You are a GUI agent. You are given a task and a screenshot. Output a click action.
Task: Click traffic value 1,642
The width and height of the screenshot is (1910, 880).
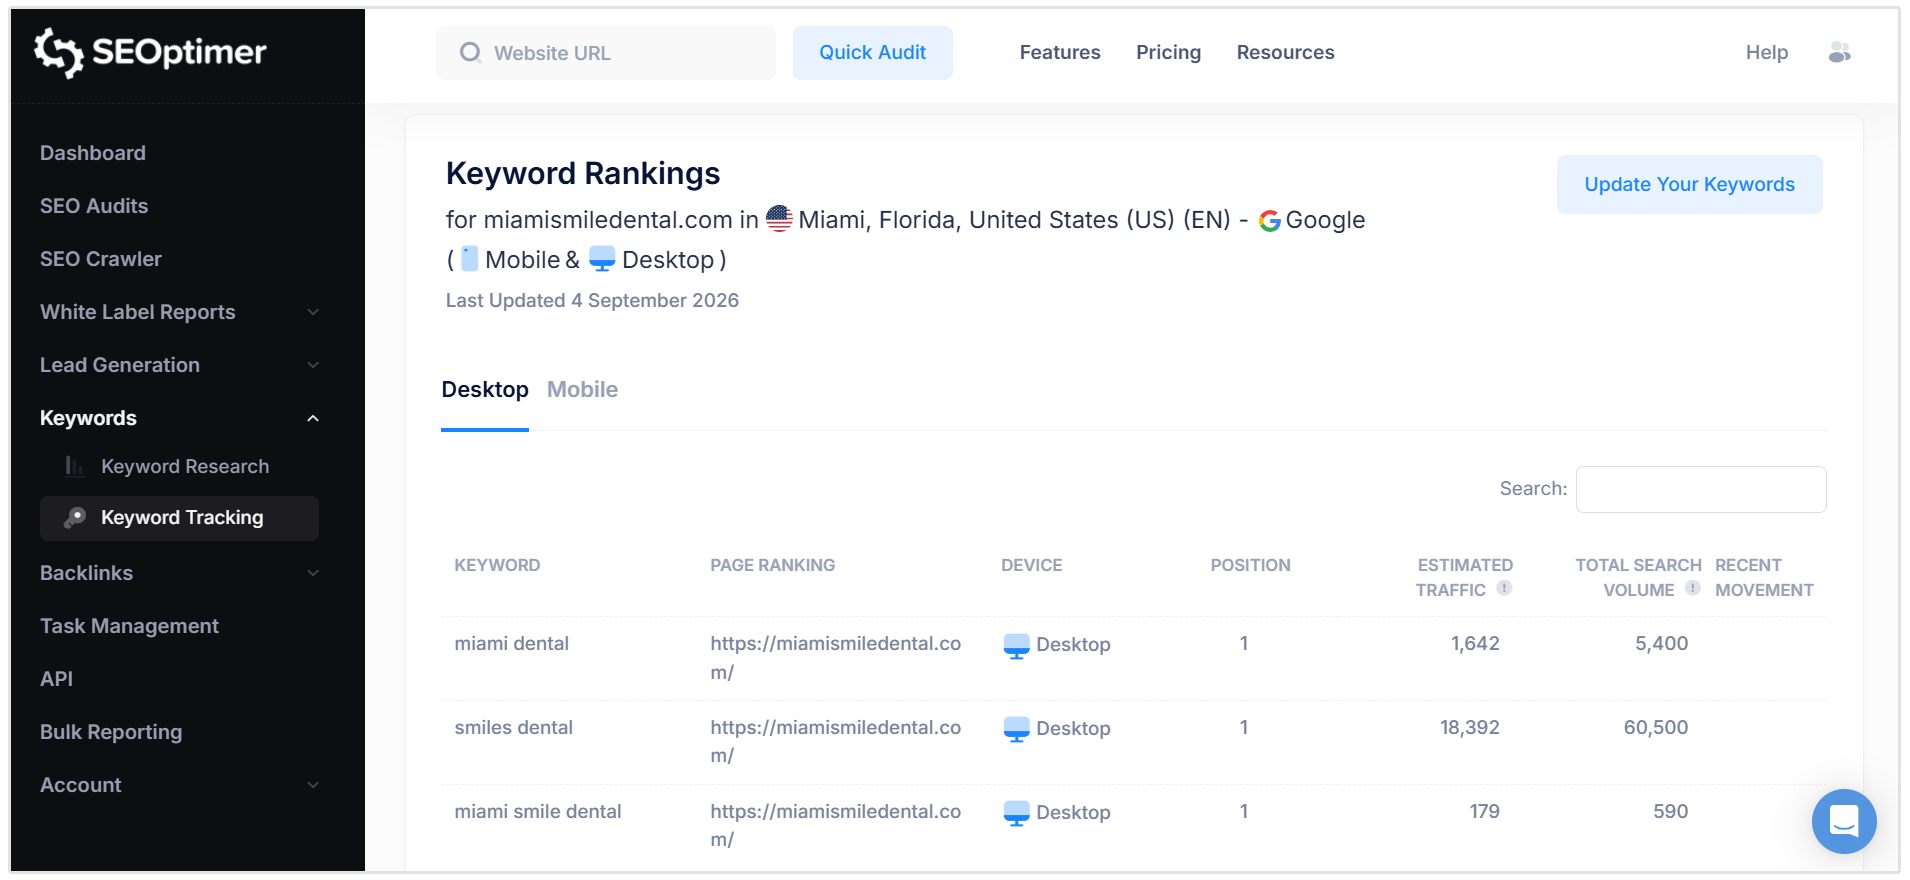click(x=1475, y=644)
